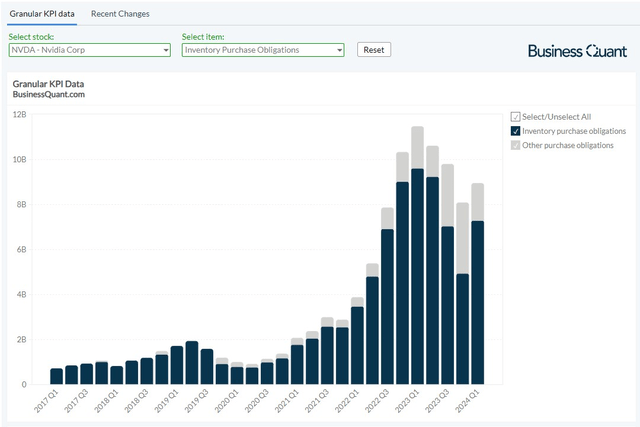Click the 12B y-axis label
Screen dimensions: 640x427
click(x=19, y=114)
